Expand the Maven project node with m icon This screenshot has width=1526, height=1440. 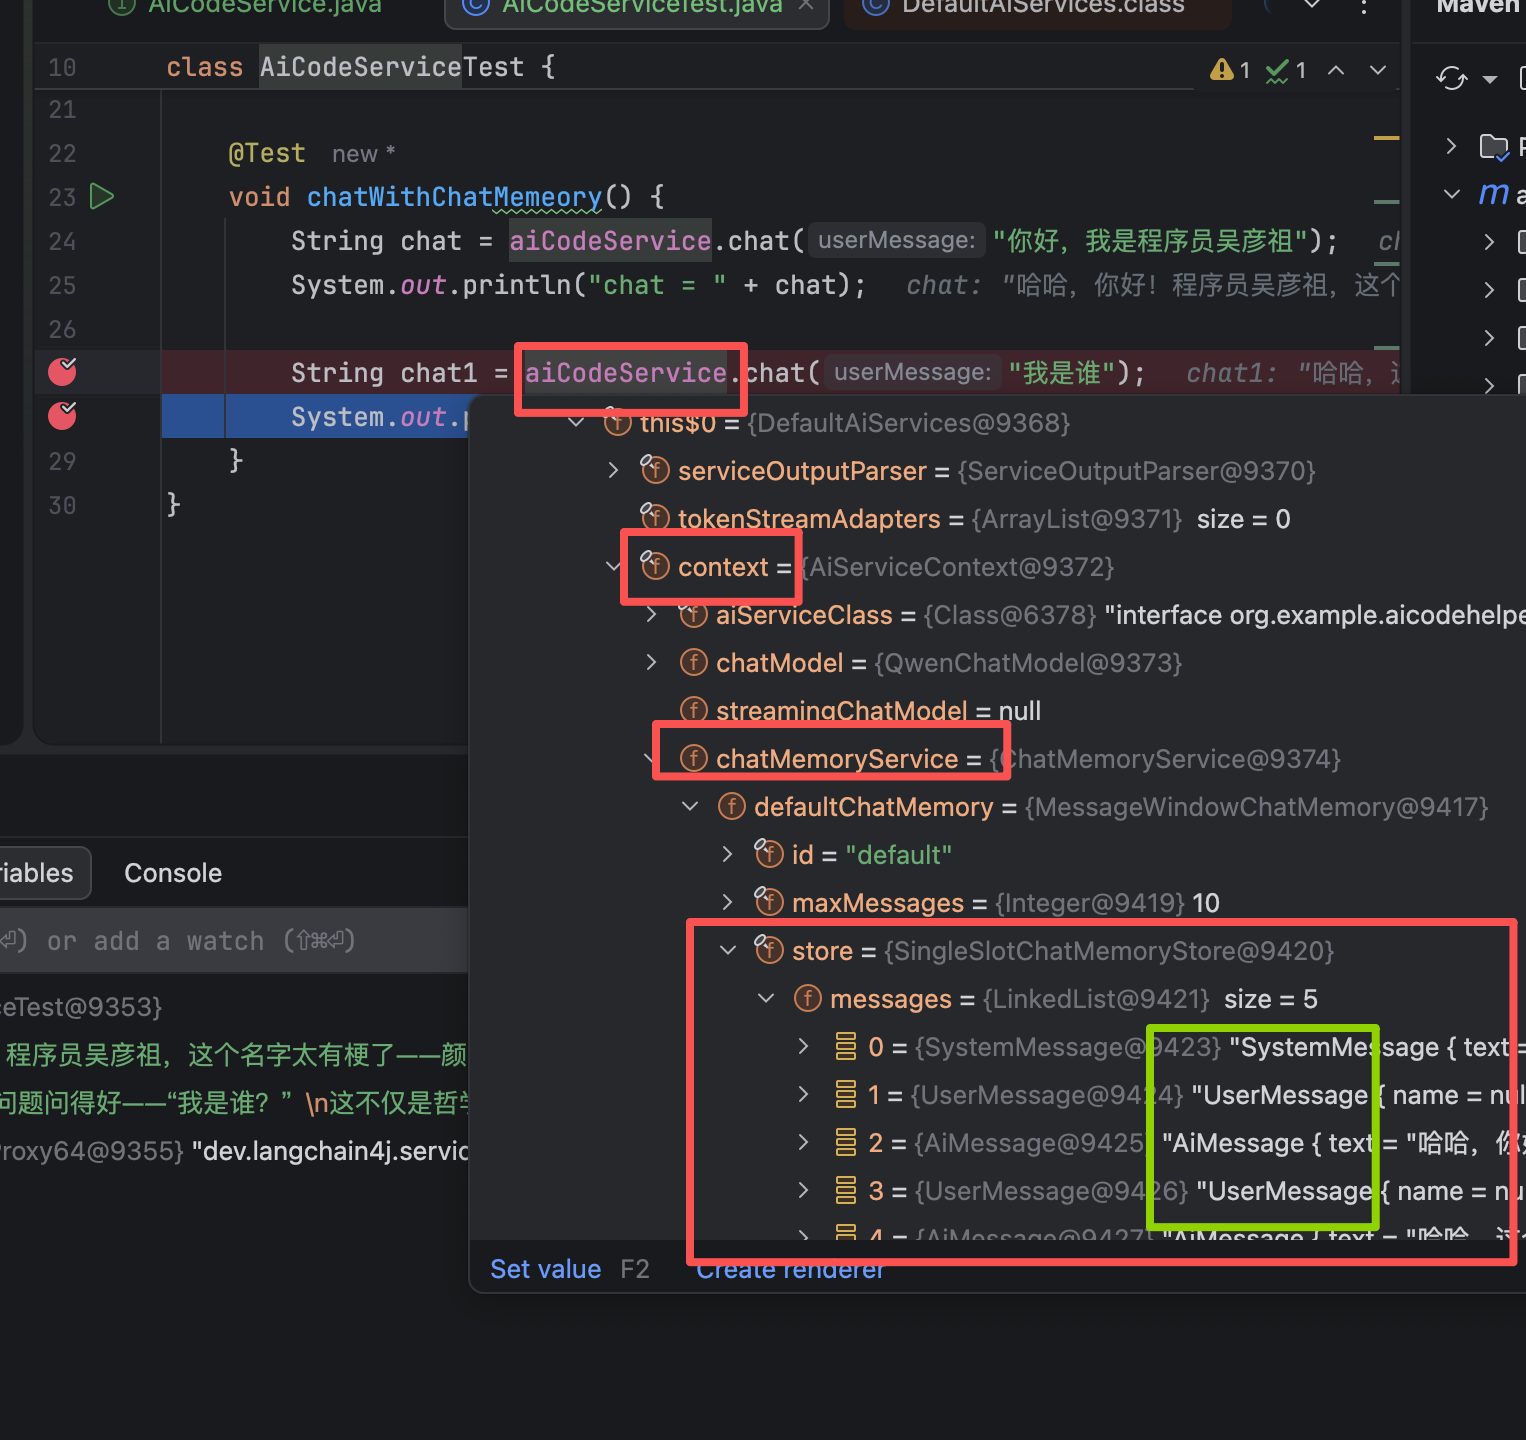coord(1452,194)
